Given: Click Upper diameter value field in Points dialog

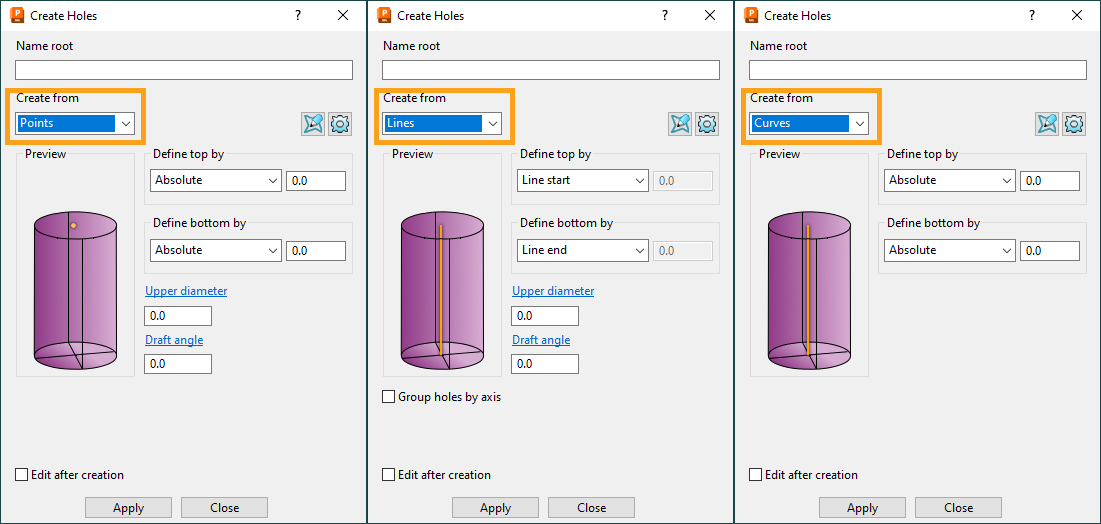Looking at the screenshot, I should coord(178,316).
